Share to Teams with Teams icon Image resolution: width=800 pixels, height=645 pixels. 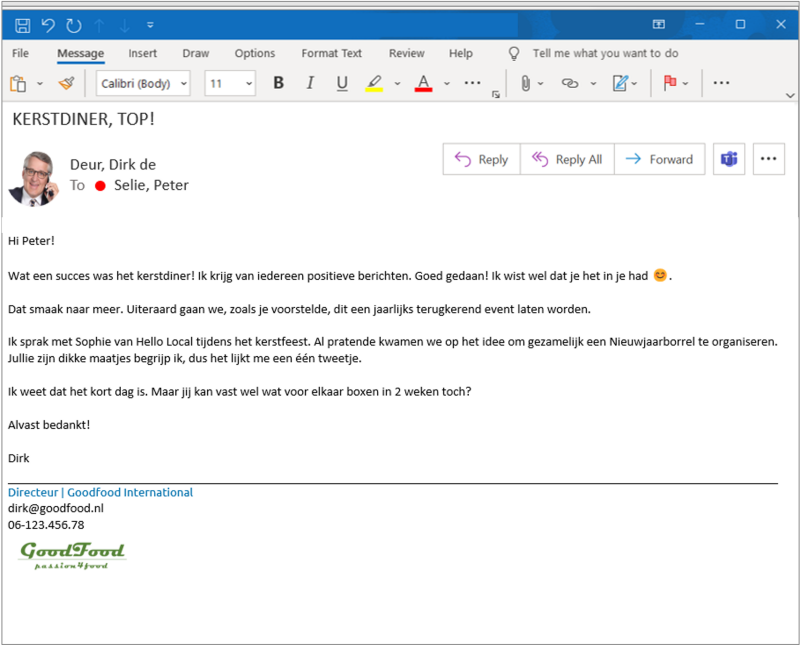pyautogui.click(x=729, y=159)
